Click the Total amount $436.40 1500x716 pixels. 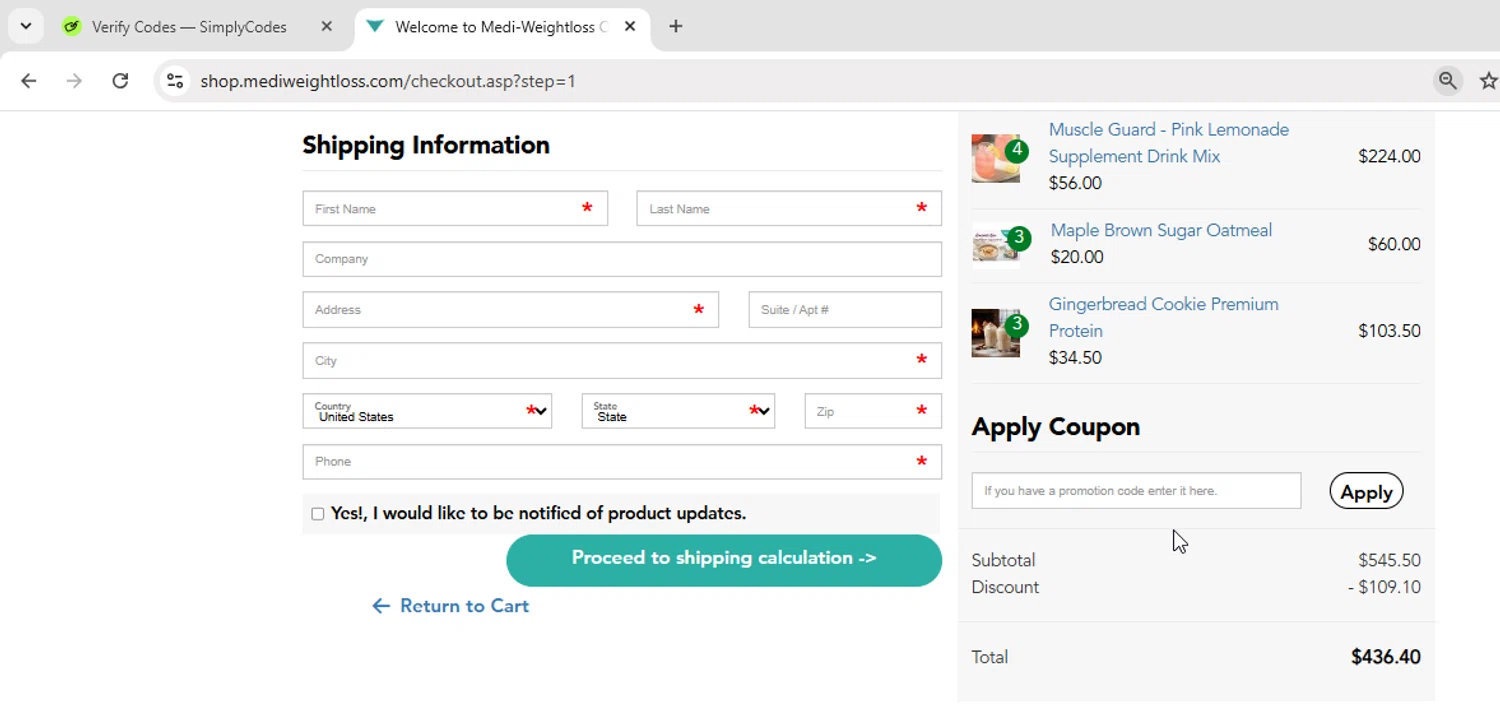coord(1386,657)
